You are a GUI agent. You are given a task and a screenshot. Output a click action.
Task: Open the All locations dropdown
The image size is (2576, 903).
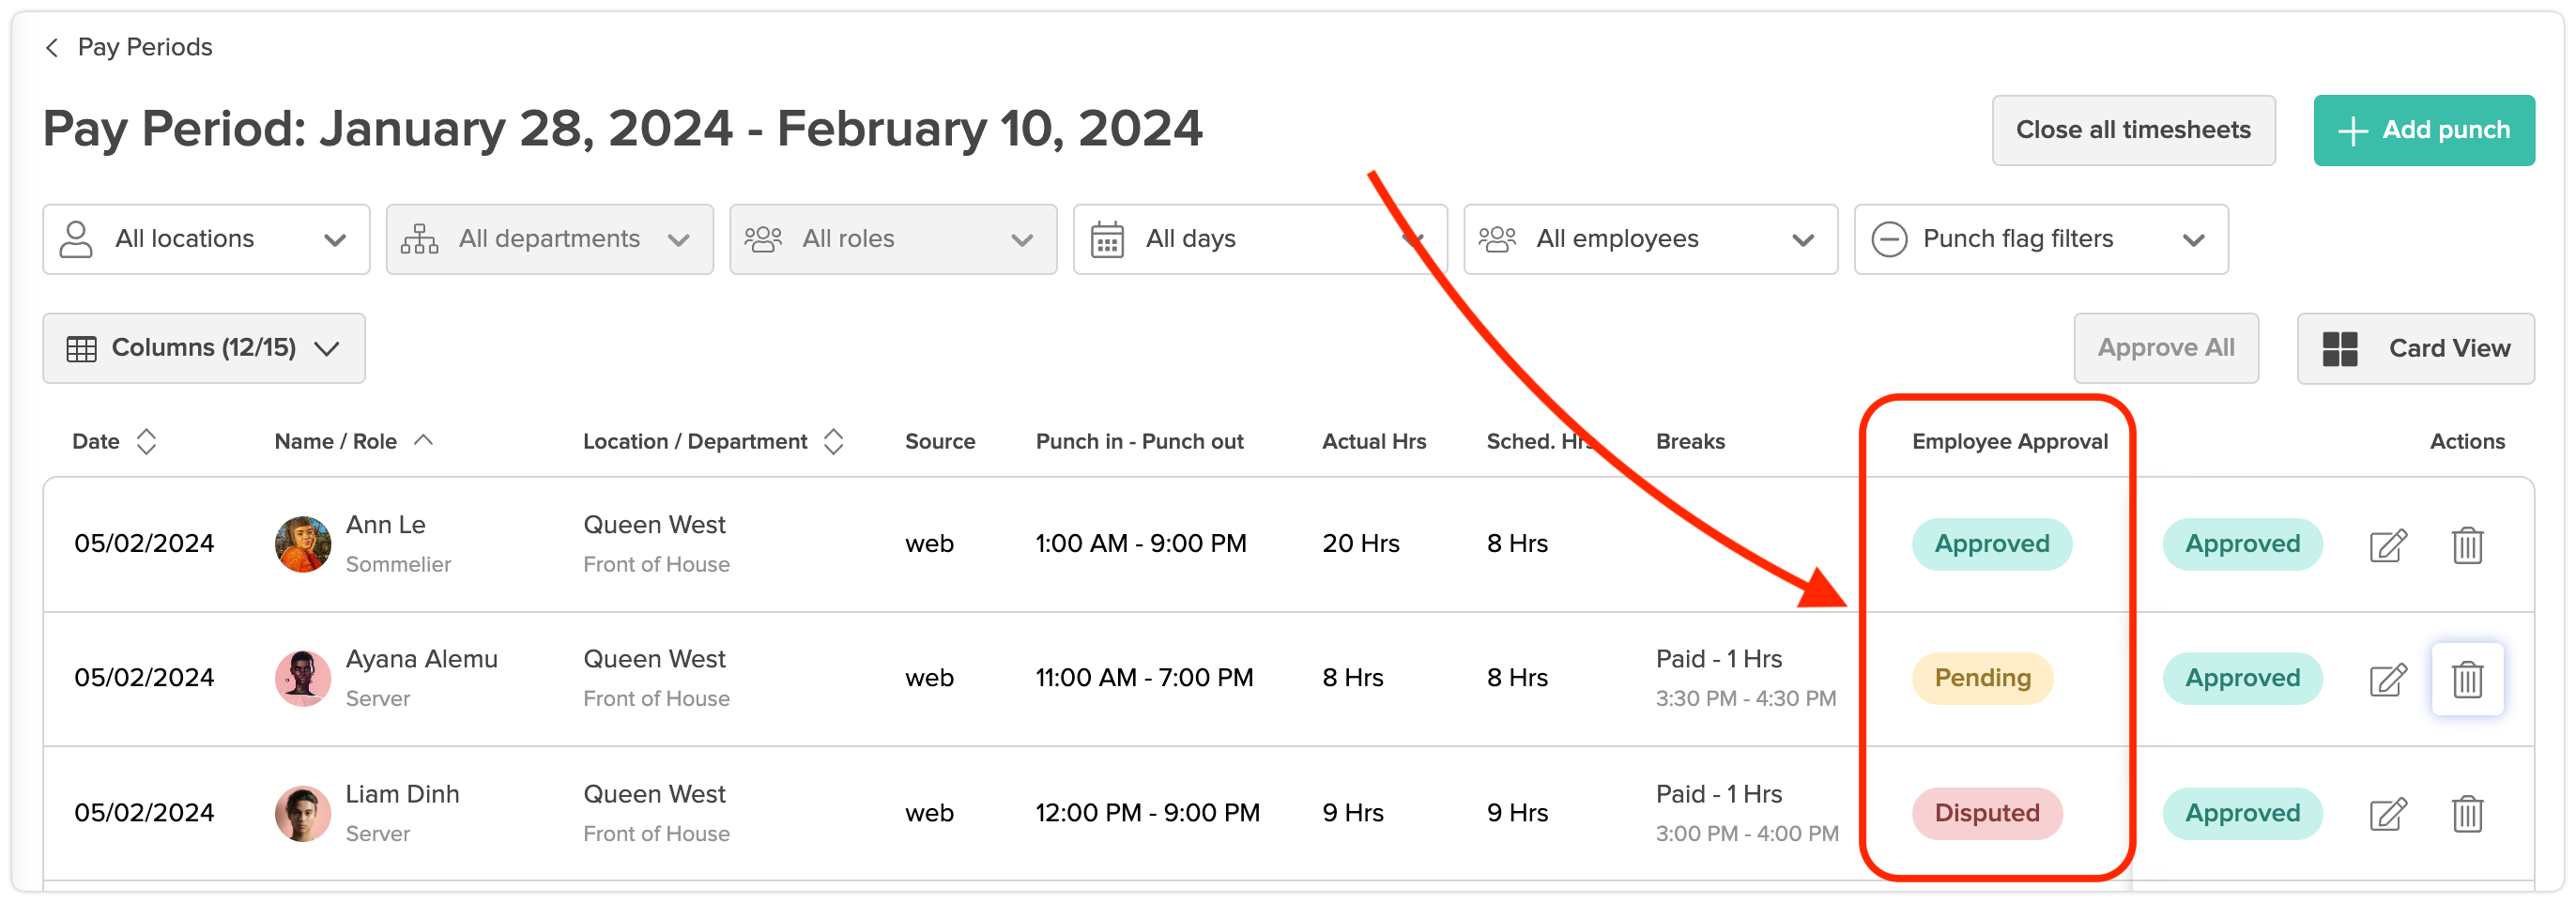(206, 239)
